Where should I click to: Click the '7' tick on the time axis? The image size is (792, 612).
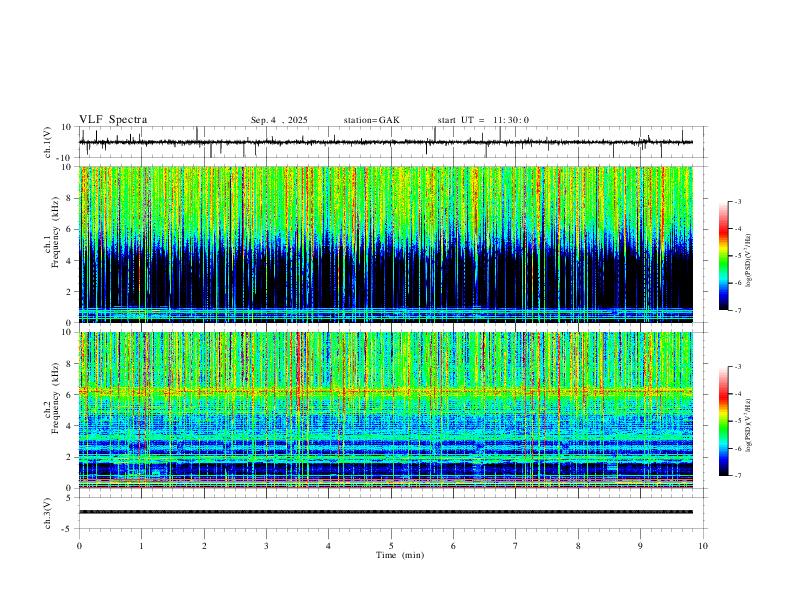(516, 546)
